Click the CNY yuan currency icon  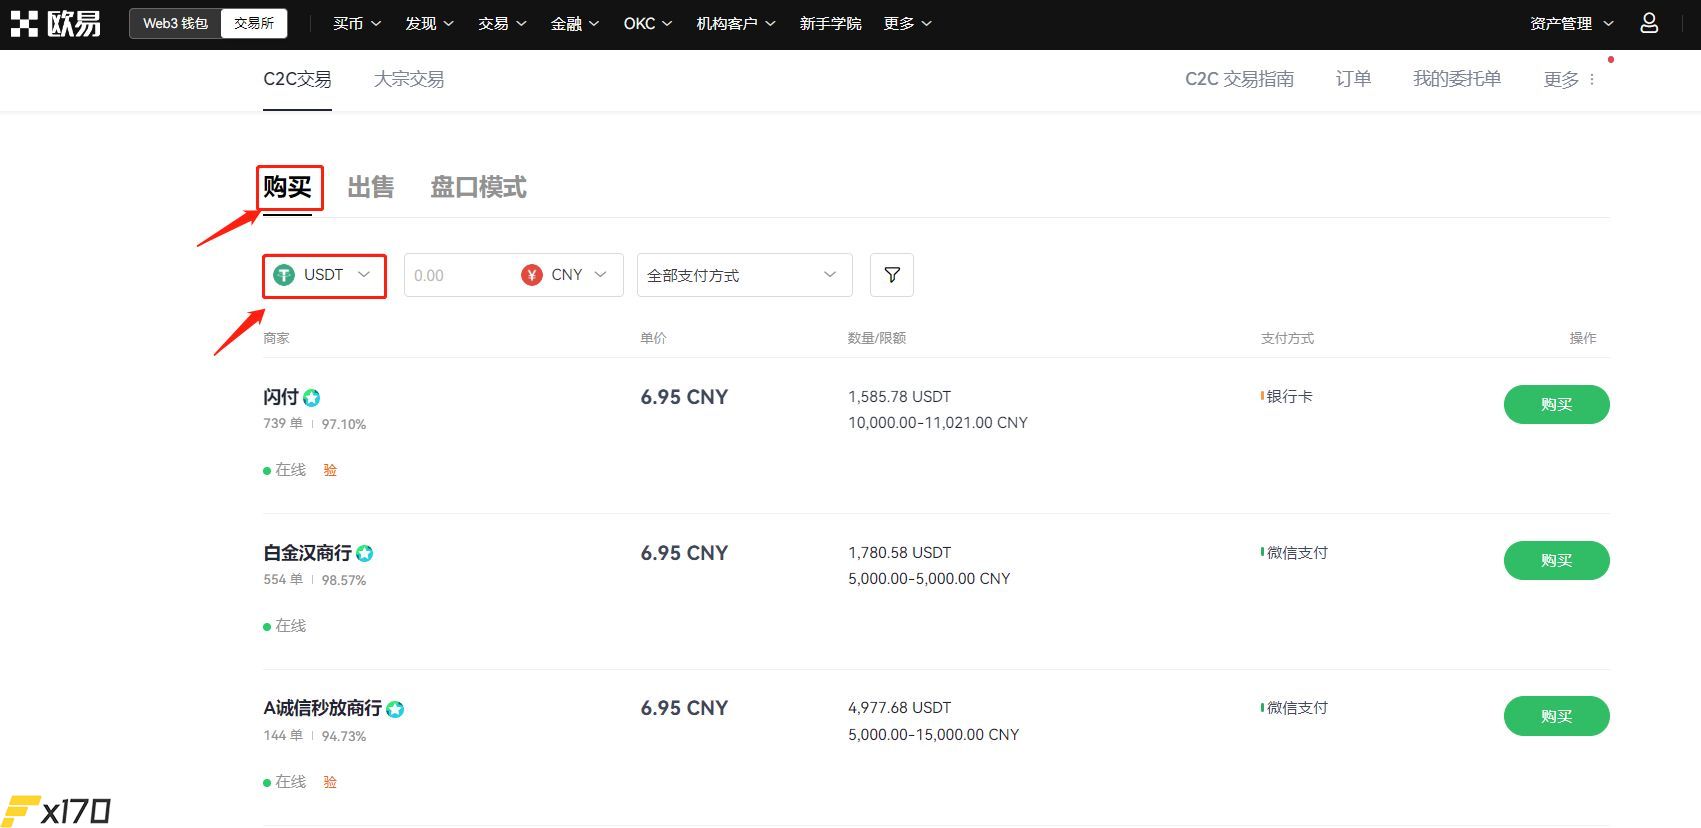532,275
